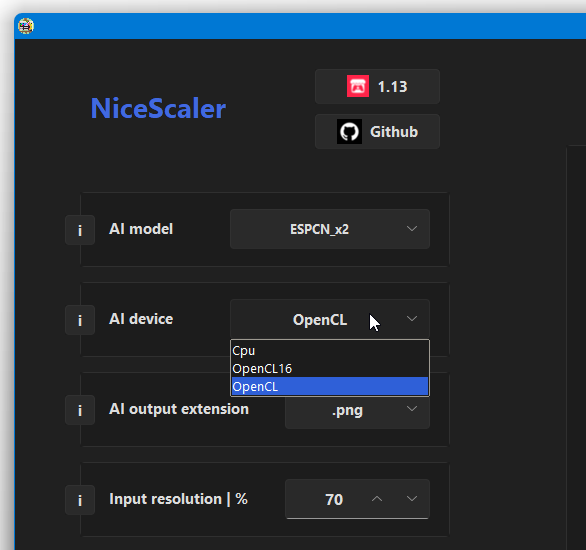The height and width of the screenshot is (550, 586).
Task: Show info for AI output extension
Action: 80,410
